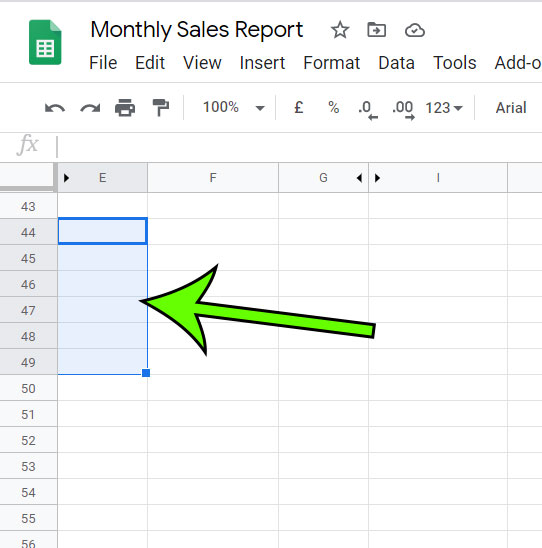
Task: Select the Paint format roller
Action: click(161, 108)
